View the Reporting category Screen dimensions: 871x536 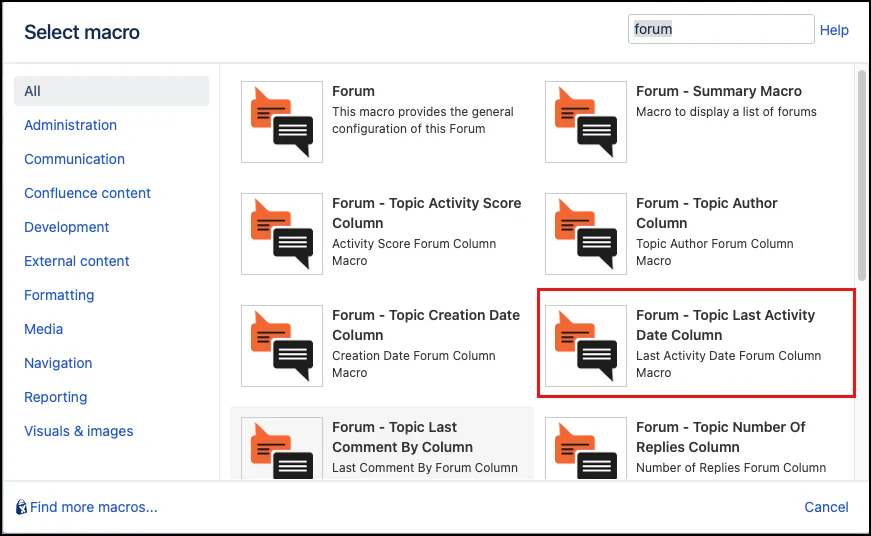(56, 397)
